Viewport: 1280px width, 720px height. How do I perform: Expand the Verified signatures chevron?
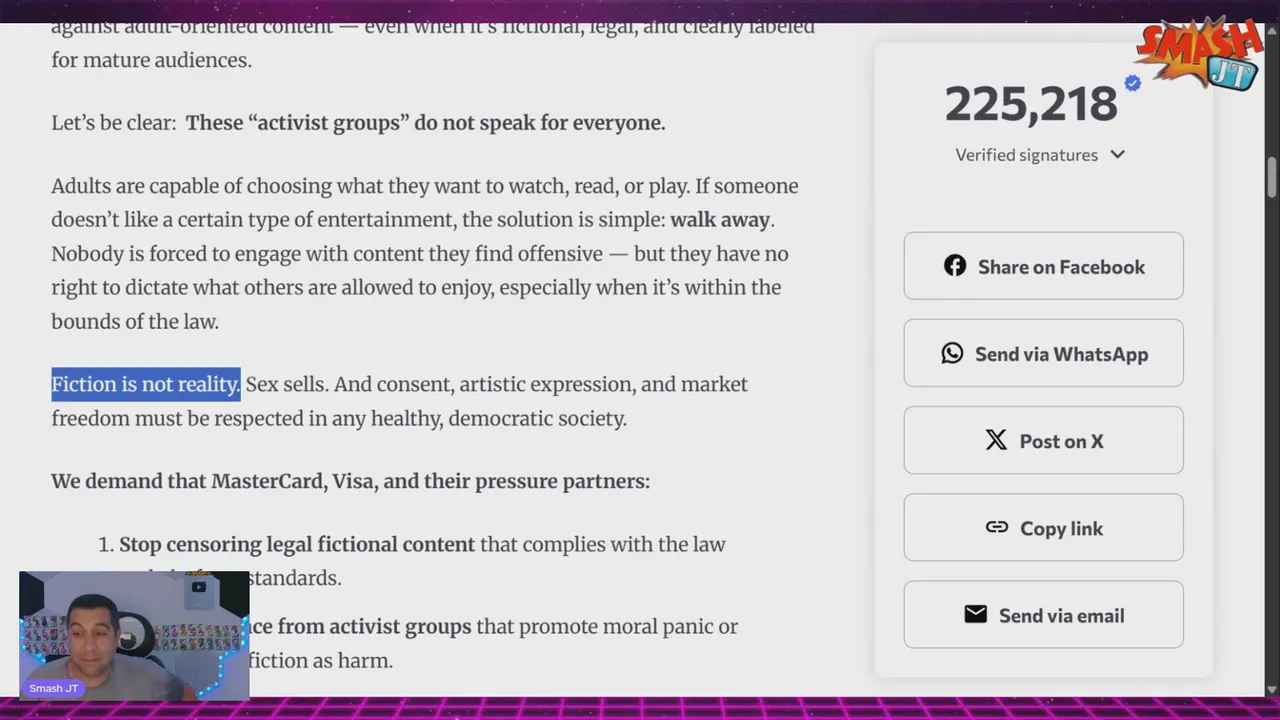pos(1118,154)
